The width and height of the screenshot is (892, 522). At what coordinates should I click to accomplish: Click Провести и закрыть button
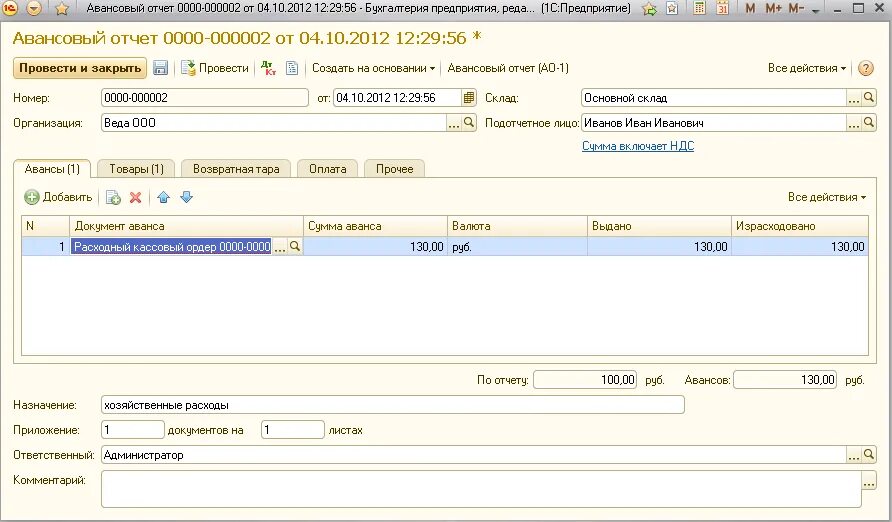[80, 68]
